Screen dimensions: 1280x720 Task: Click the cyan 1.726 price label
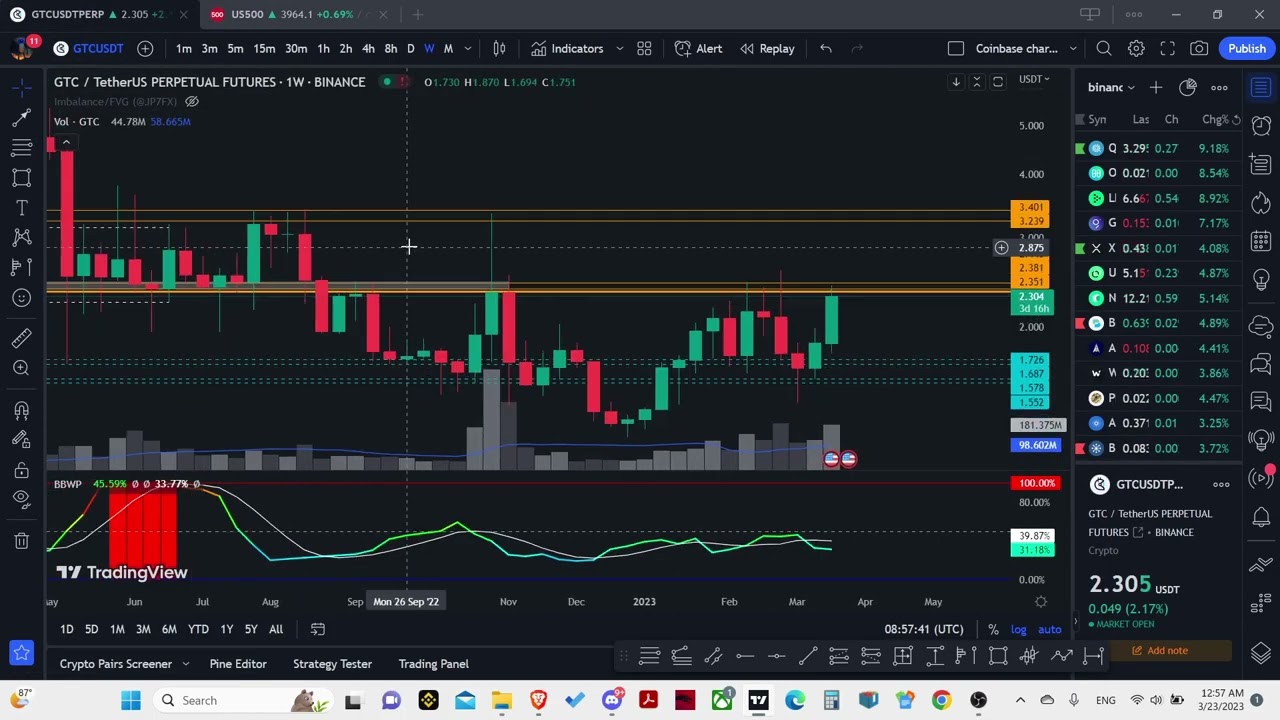coord(1030,360)
